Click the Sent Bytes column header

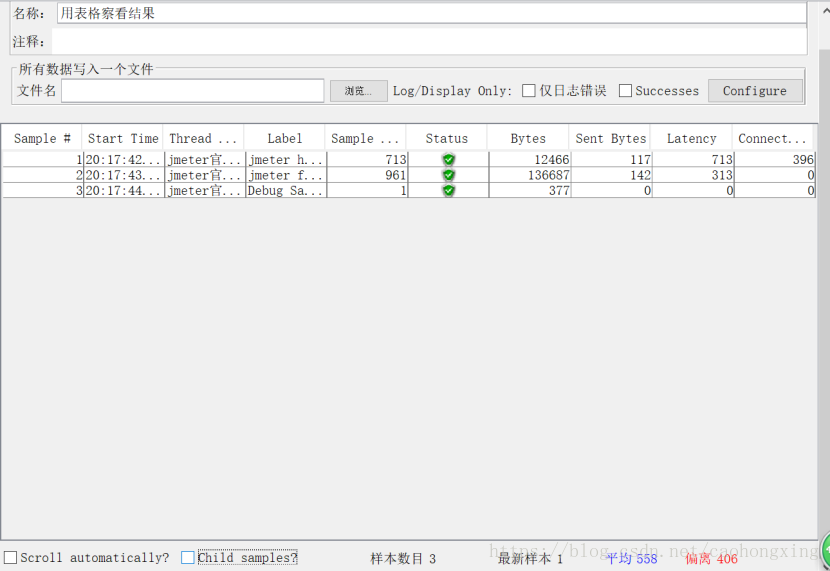click(x=610, y=138)
